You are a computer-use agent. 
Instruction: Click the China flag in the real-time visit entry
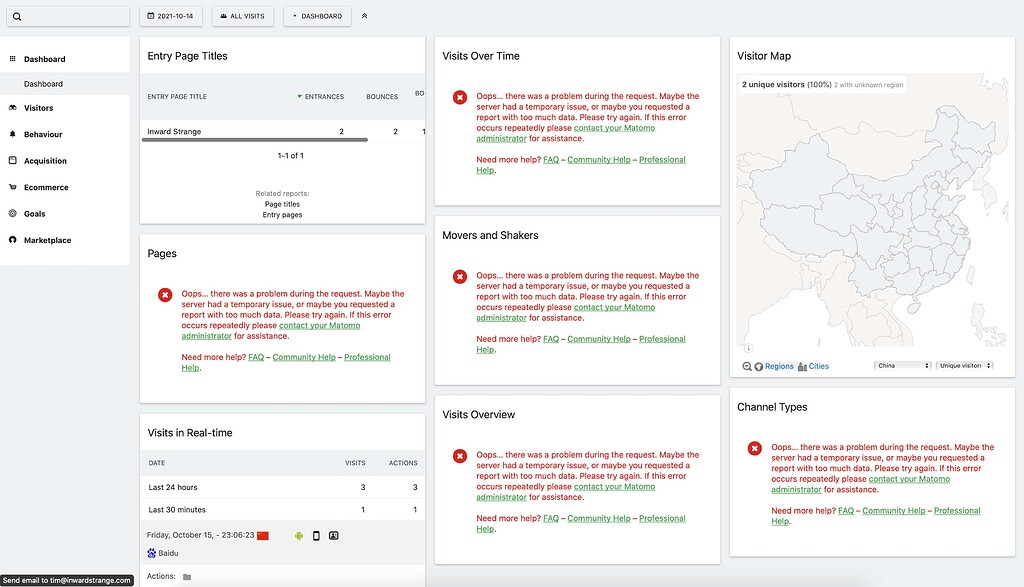(x=261, y=534)
